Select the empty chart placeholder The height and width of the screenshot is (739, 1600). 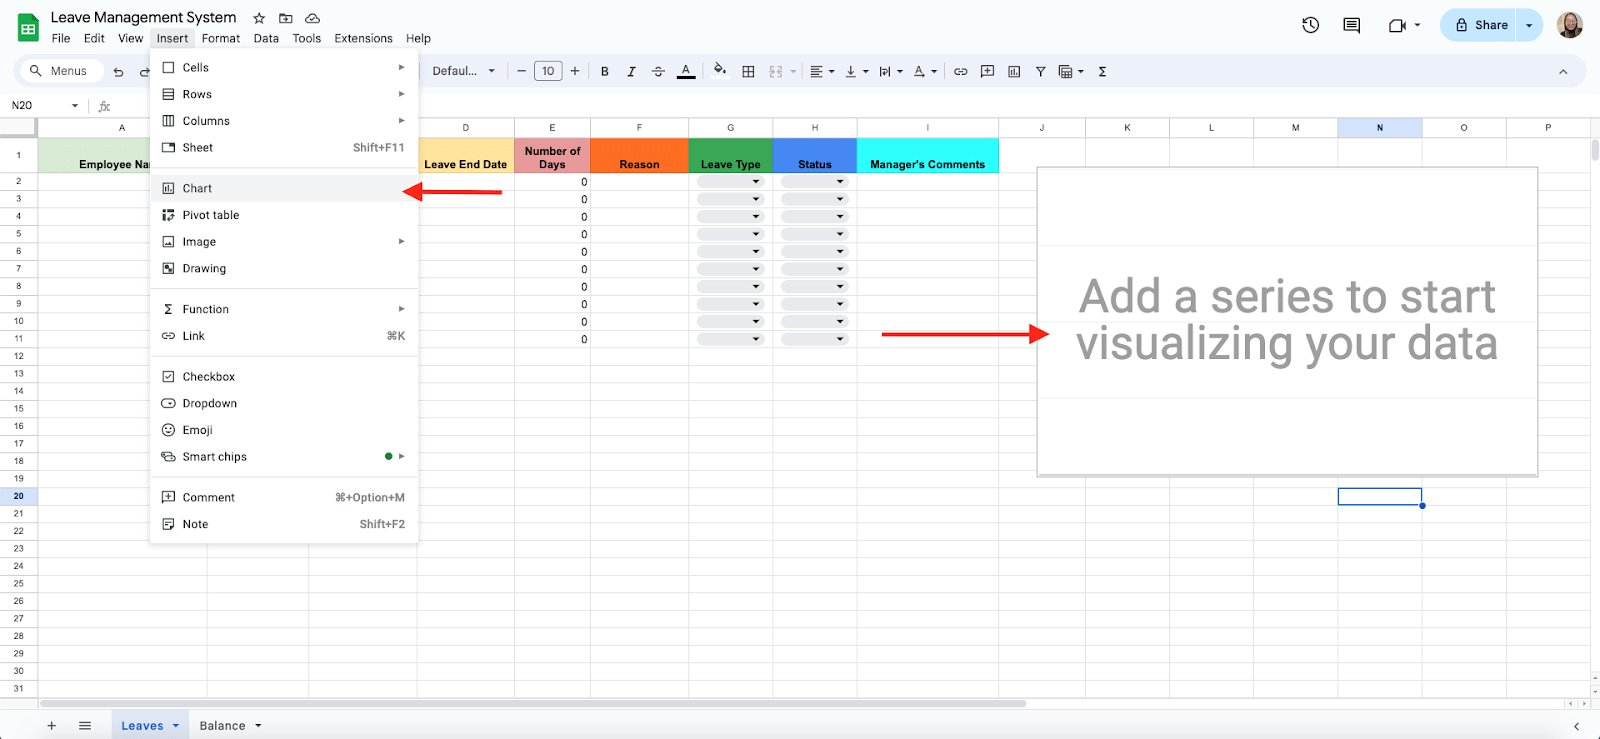(x=1287, y=321)
